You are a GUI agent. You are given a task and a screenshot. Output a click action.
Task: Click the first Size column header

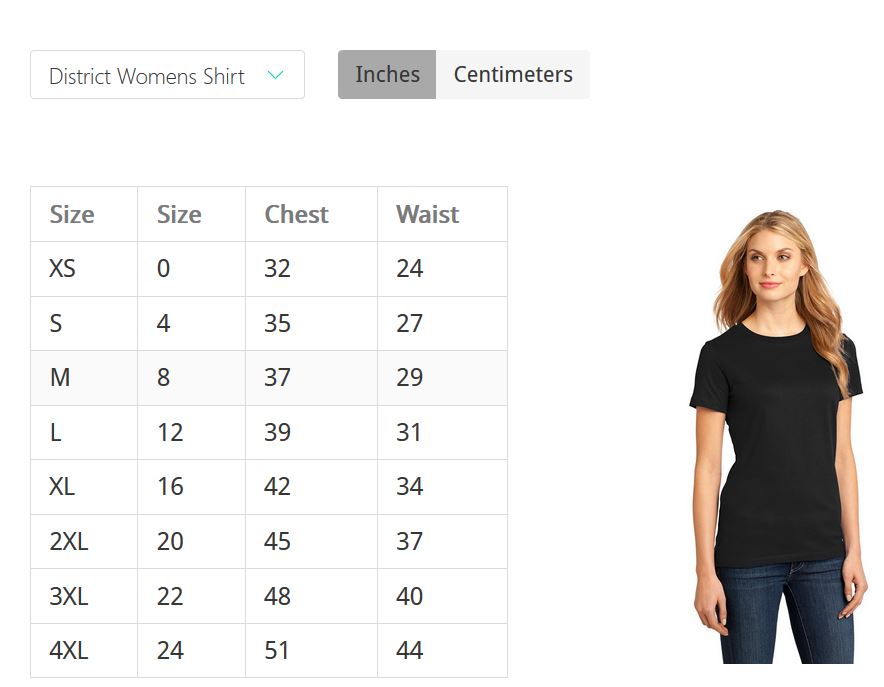[72, 214]
